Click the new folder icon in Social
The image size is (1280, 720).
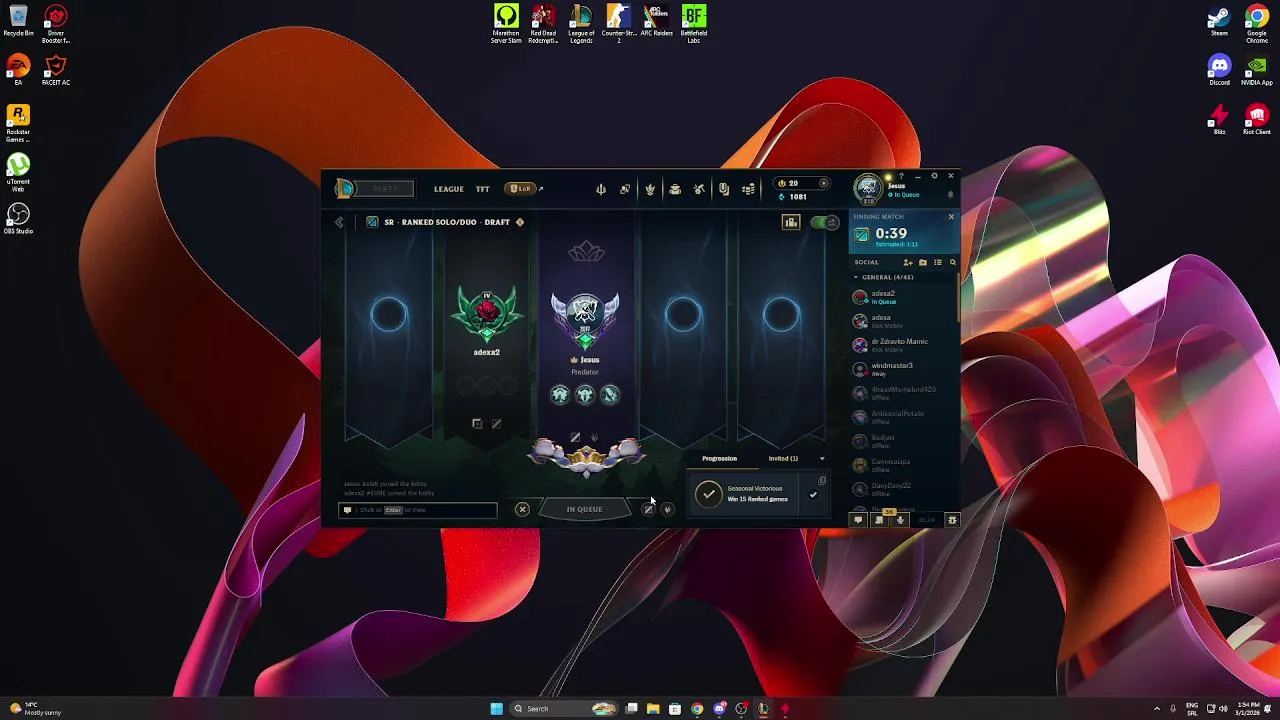point(923,262)
